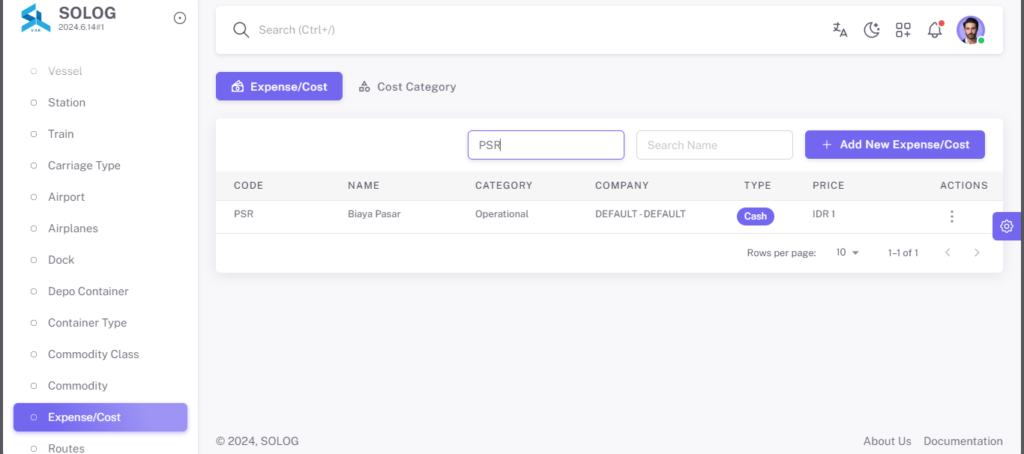Click Add New Expense/Cost button
1024x454 pixels.
[895, 144]
